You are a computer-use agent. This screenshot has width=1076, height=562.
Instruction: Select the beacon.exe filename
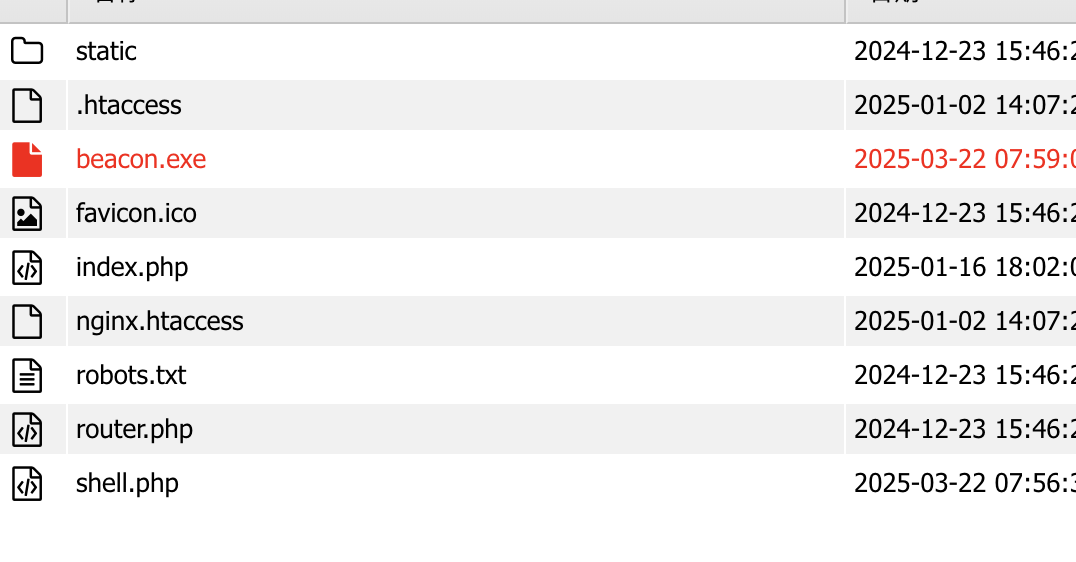(x=141, y=159)
